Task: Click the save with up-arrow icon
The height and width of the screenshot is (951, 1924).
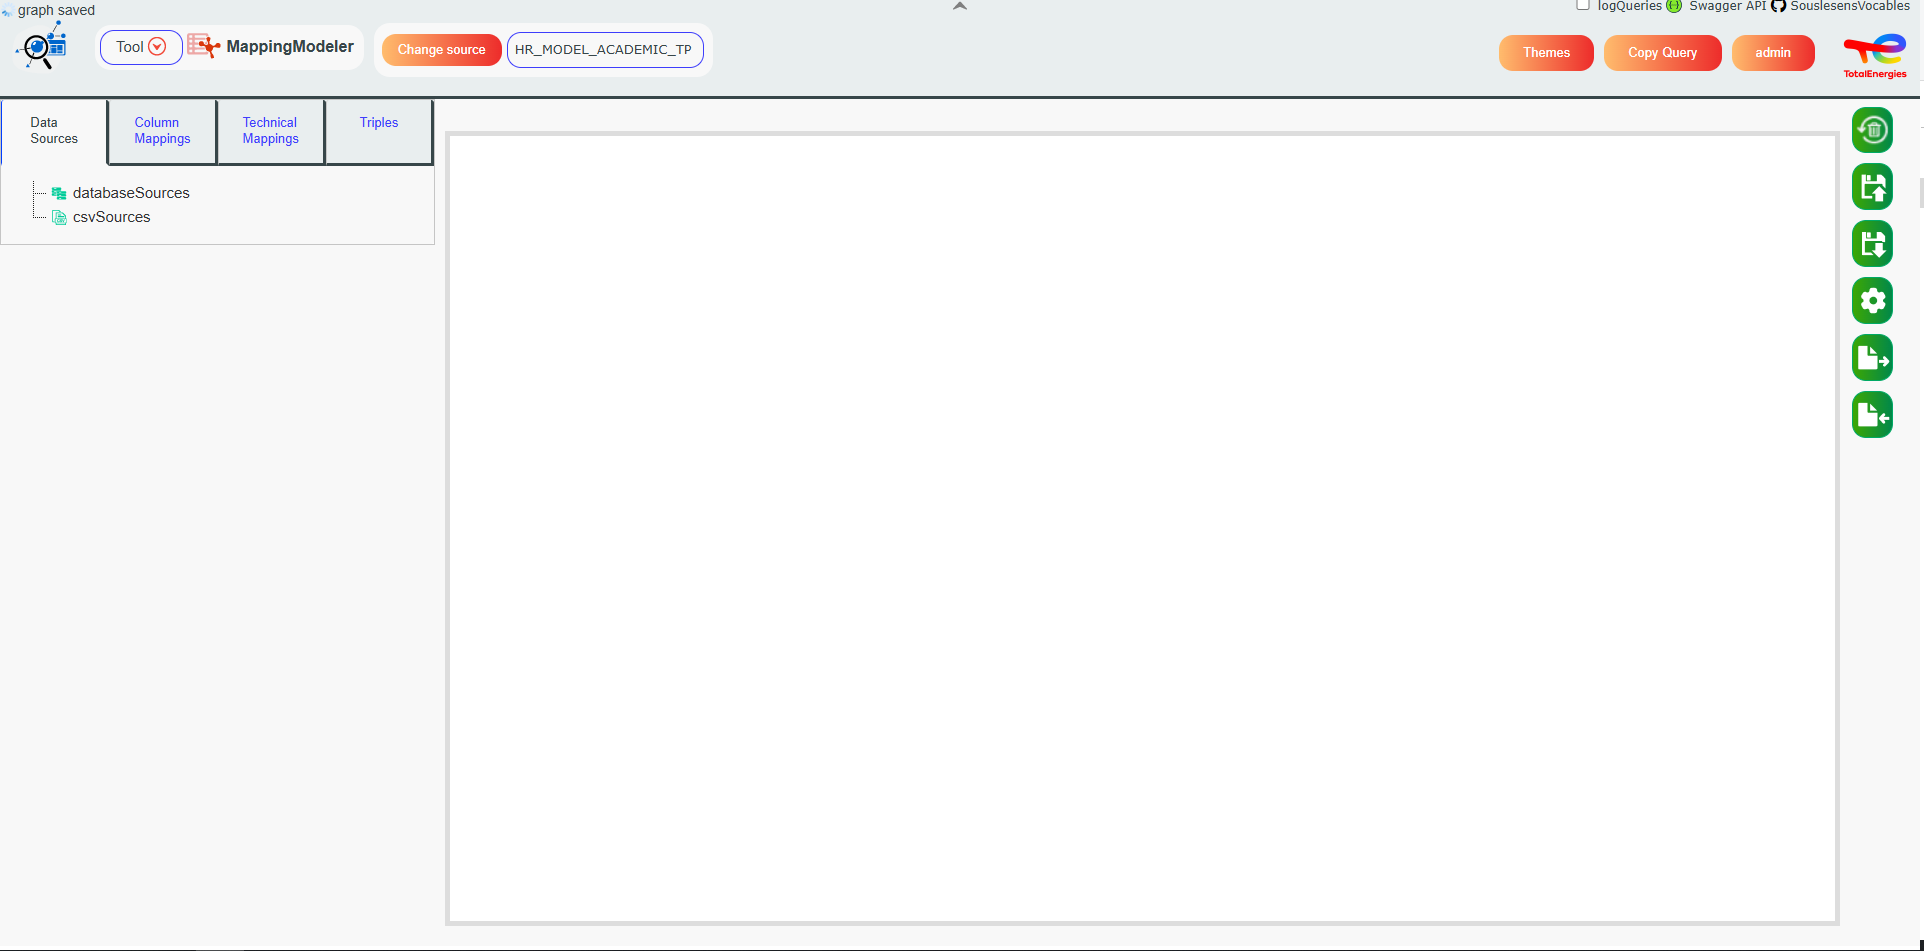Action: pos(1872,187)
